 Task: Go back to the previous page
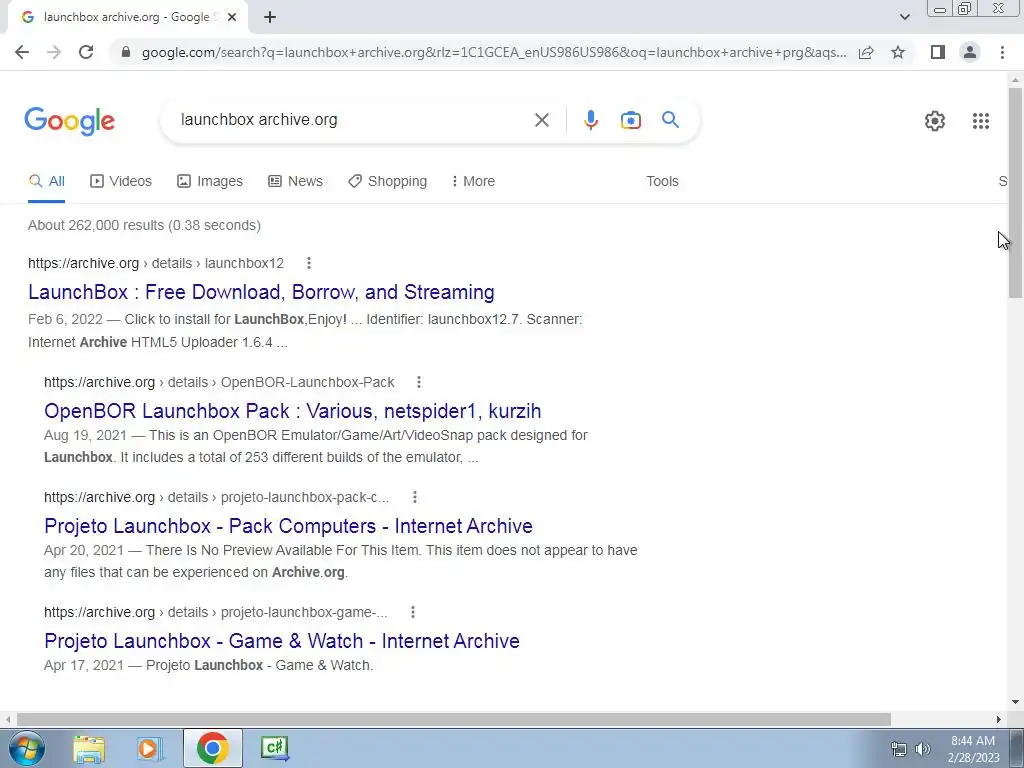[x=22, y=52]
